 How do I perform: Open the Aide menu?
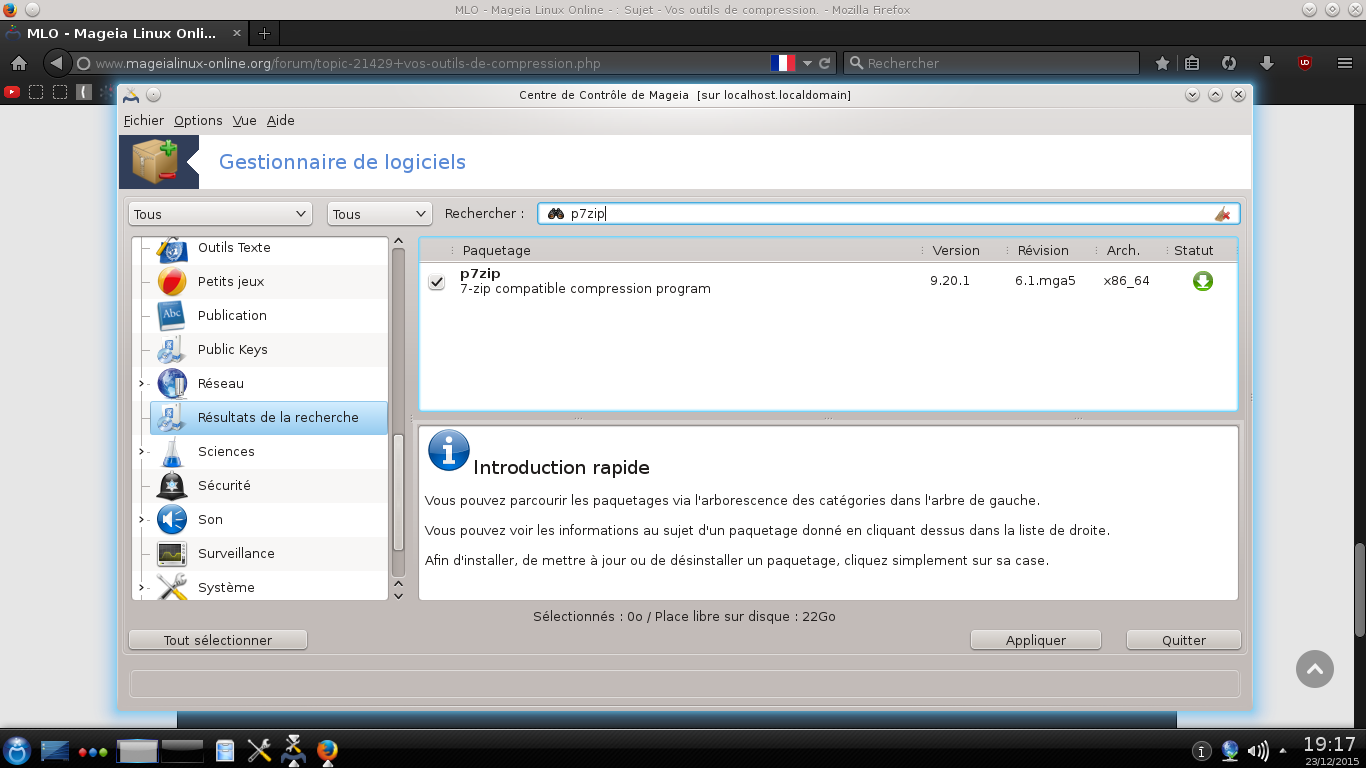tap(280, 120)
